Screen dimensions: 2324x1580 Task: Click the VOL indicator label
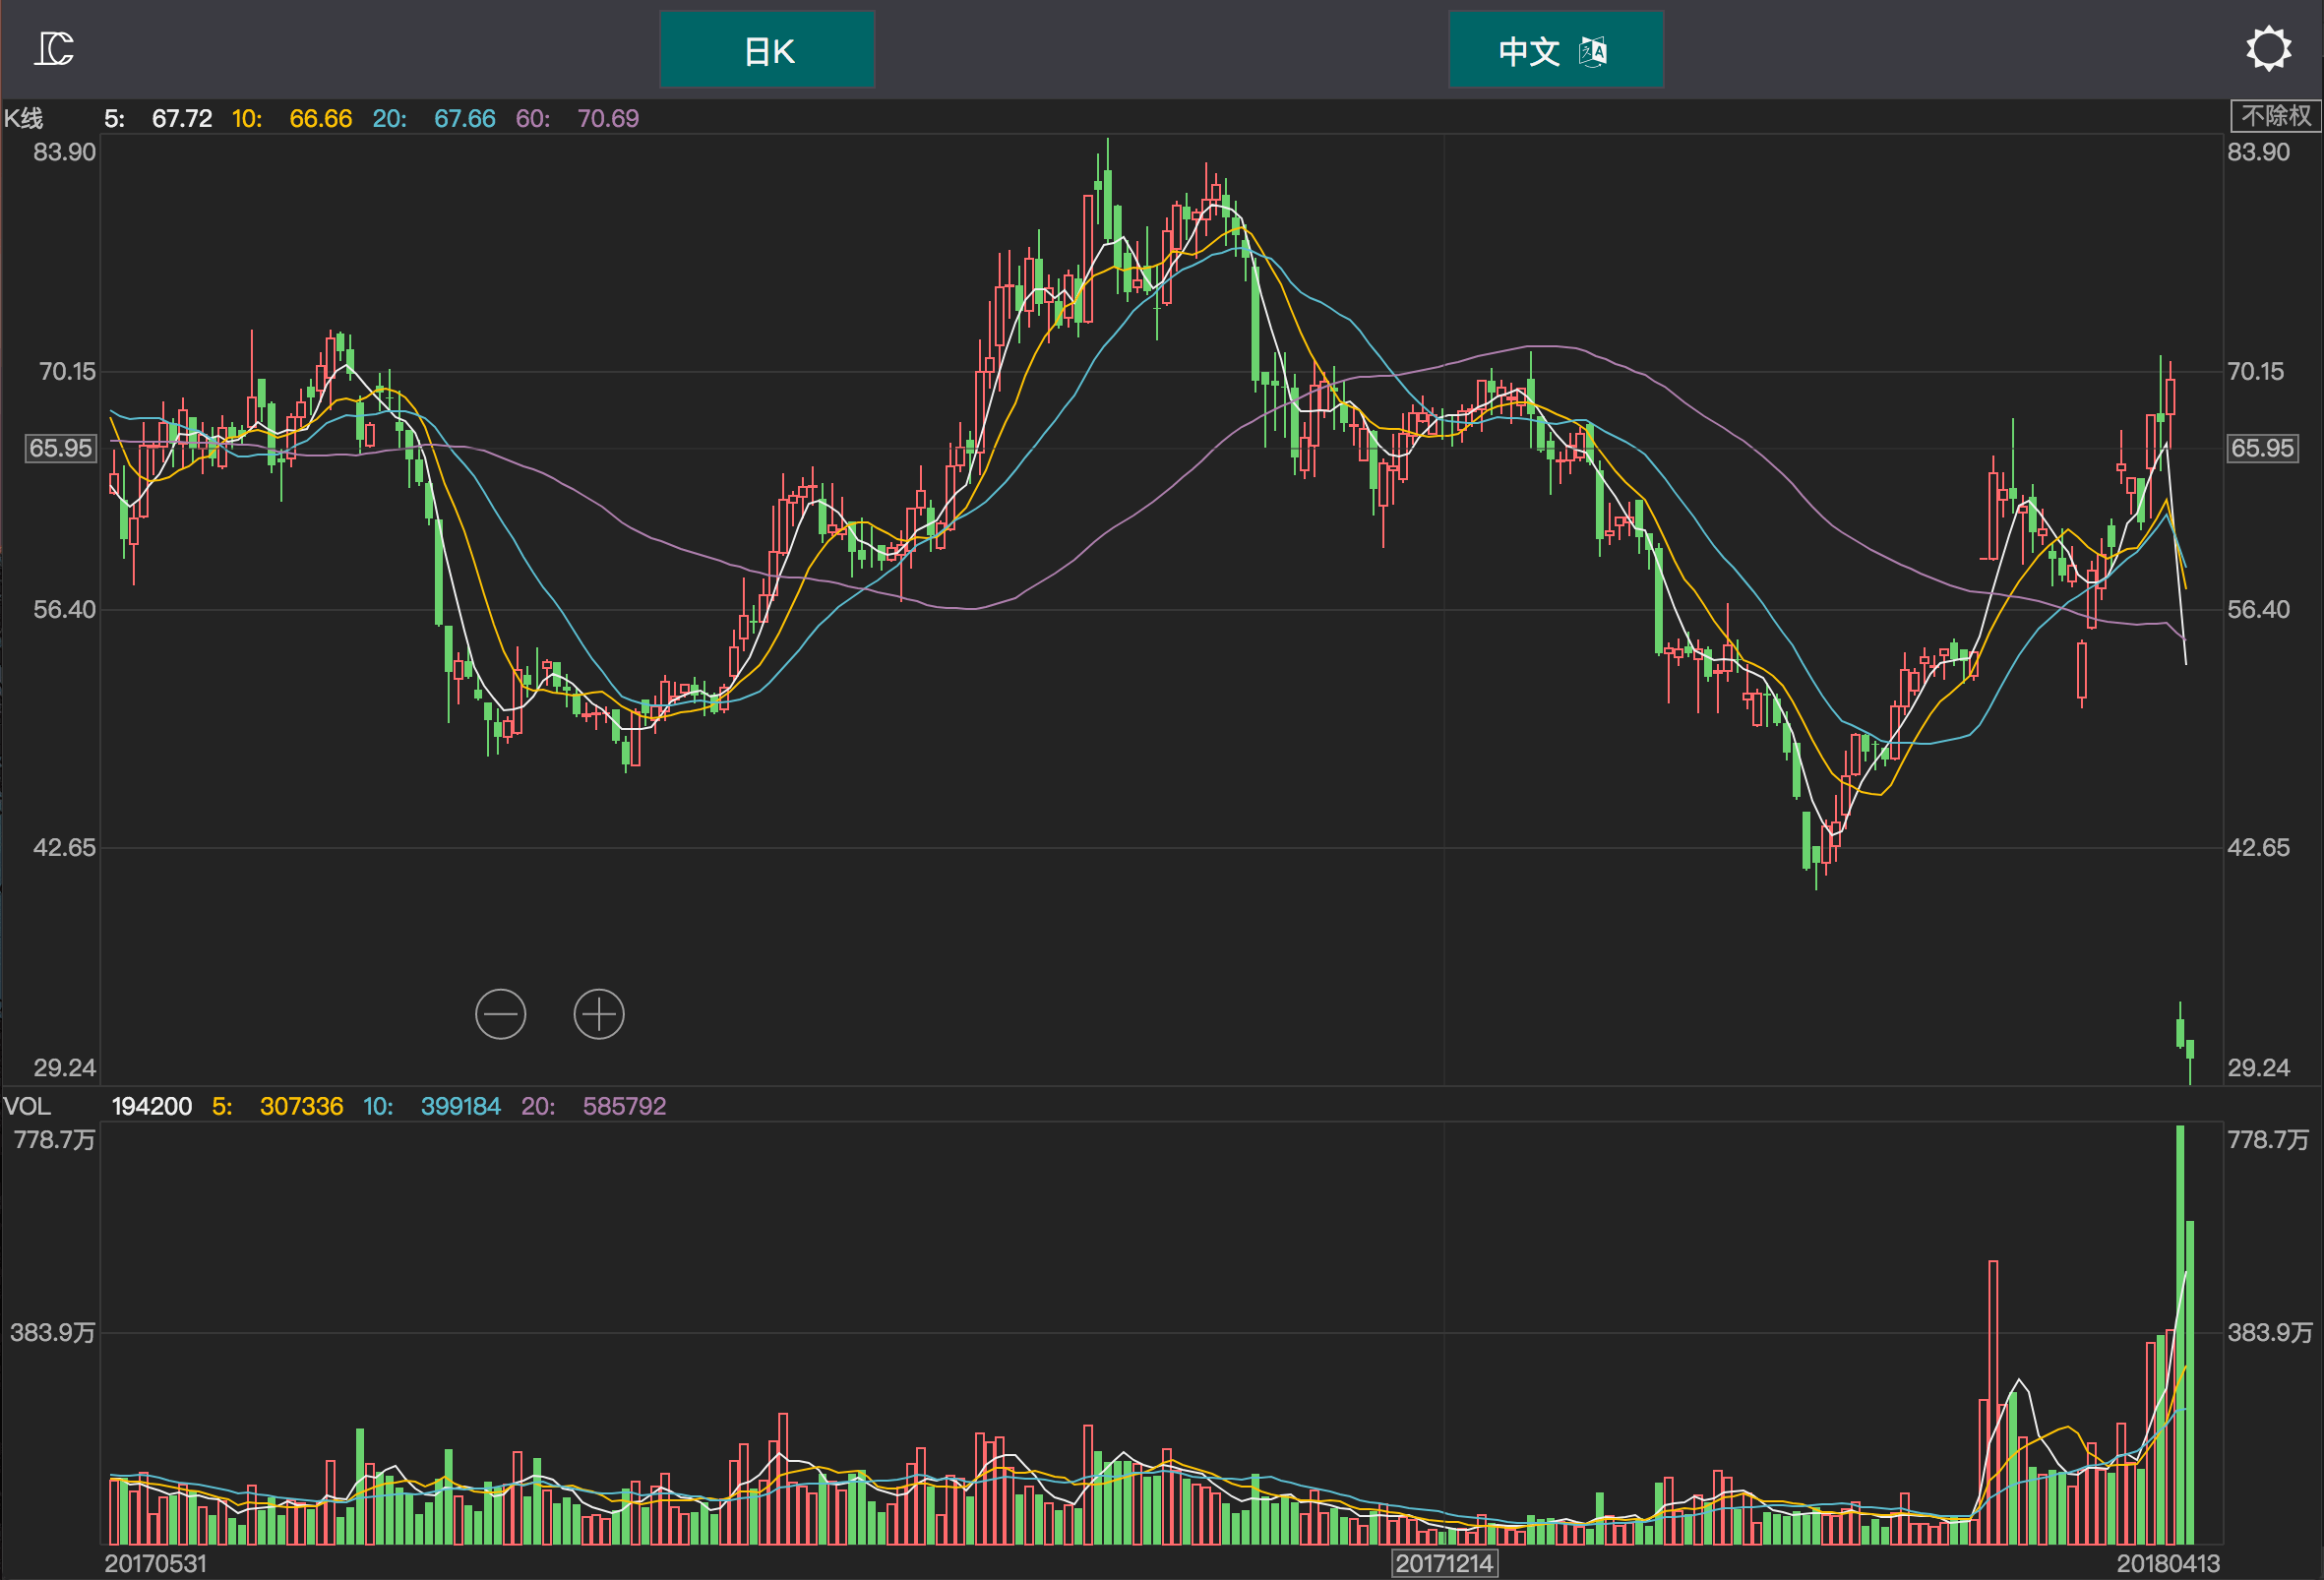tap(27, 1106)
